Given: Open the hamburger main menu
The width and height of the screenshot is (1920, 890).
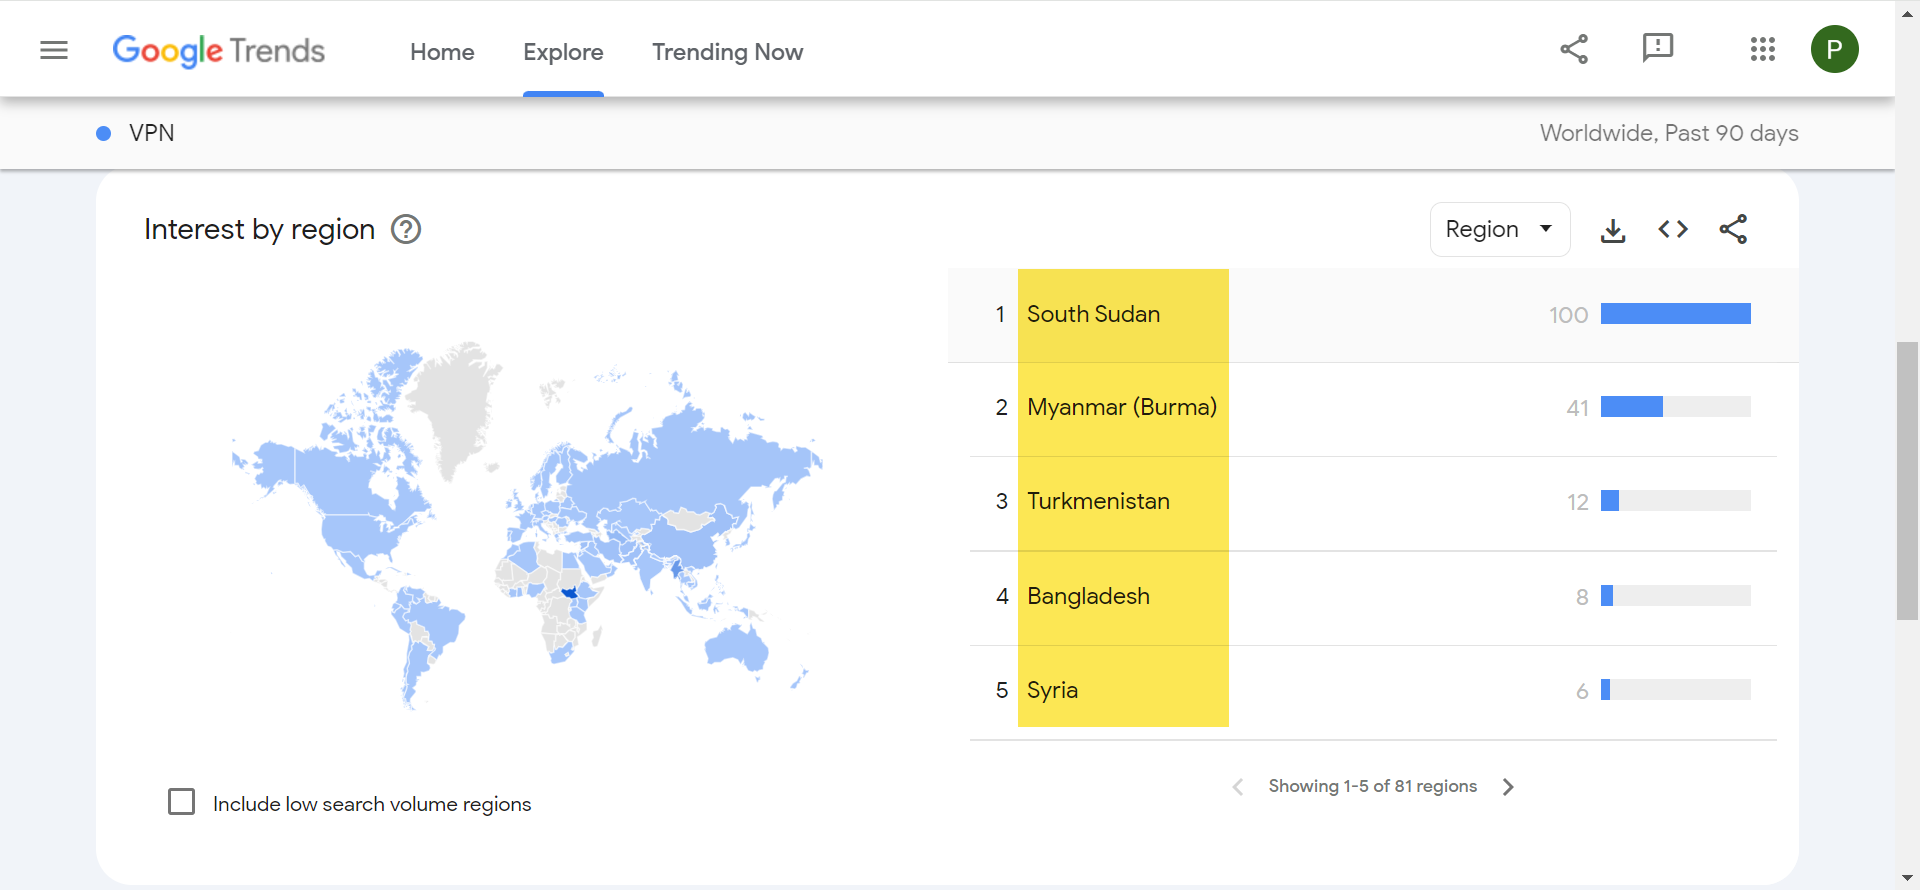Looking at the screenshot, I should pos(54,50).
